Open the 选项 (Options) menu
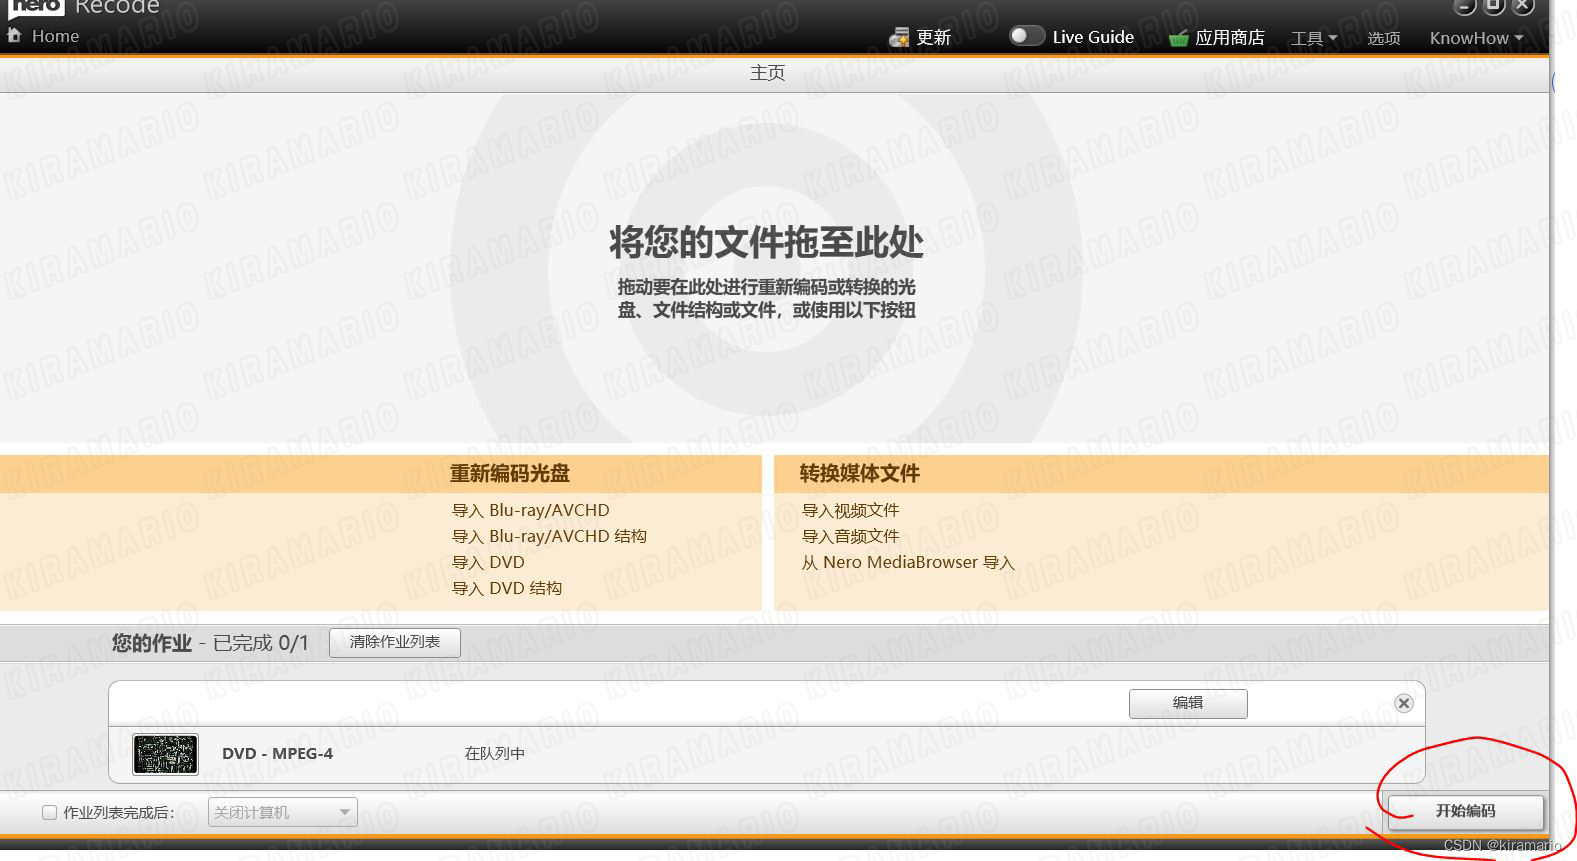The width and height of the screenshot is (1577, 861). click(1384, 38)
